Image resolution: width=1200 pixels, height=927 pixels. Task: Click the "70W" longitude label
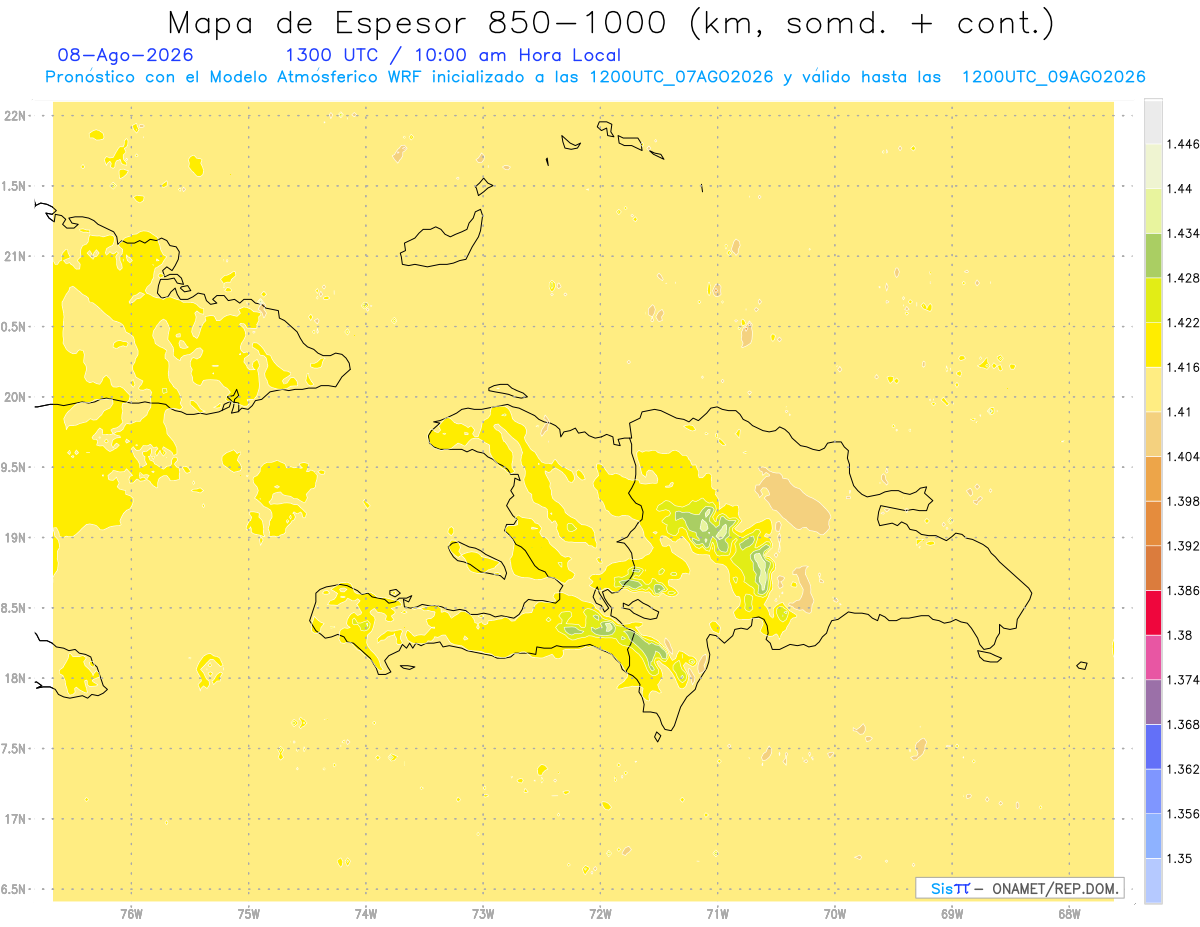coord(835,913)
